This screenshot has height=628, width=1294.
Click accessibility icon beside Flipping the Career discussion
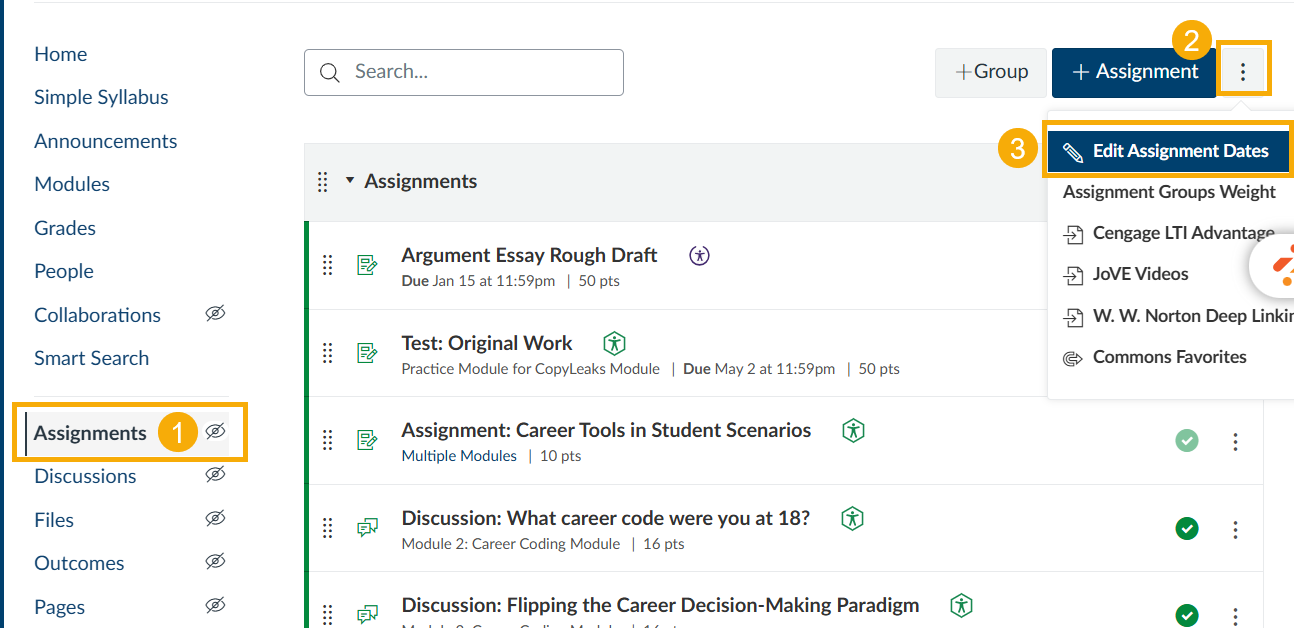(x=961, y=605)
